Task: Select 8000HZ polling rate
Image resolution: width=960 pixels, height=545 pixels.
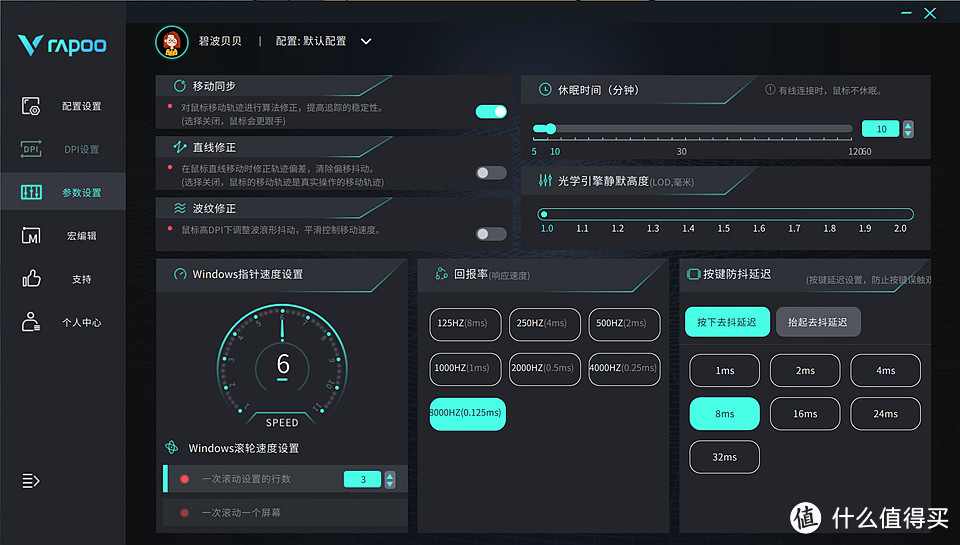Action: (467, 413)
